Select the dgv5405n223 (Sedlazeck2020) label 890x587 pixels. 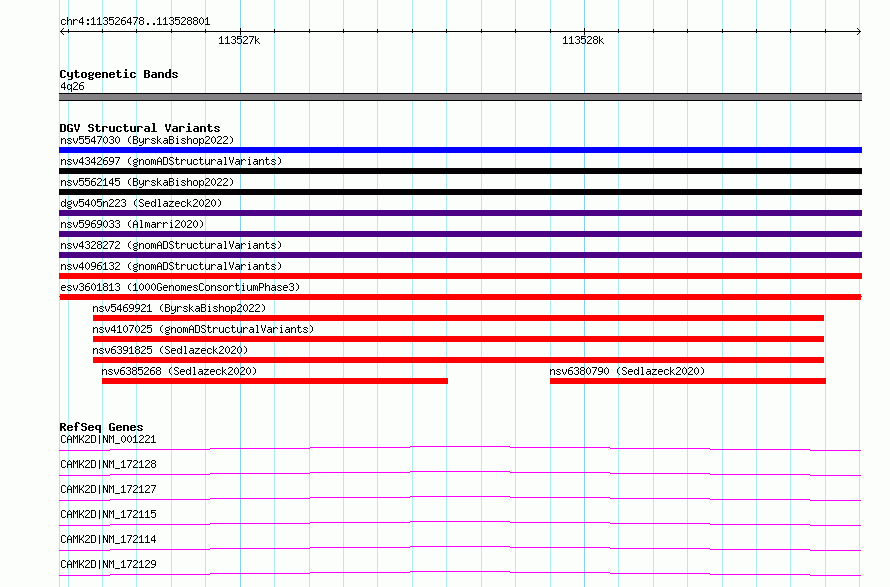[141, 203]
